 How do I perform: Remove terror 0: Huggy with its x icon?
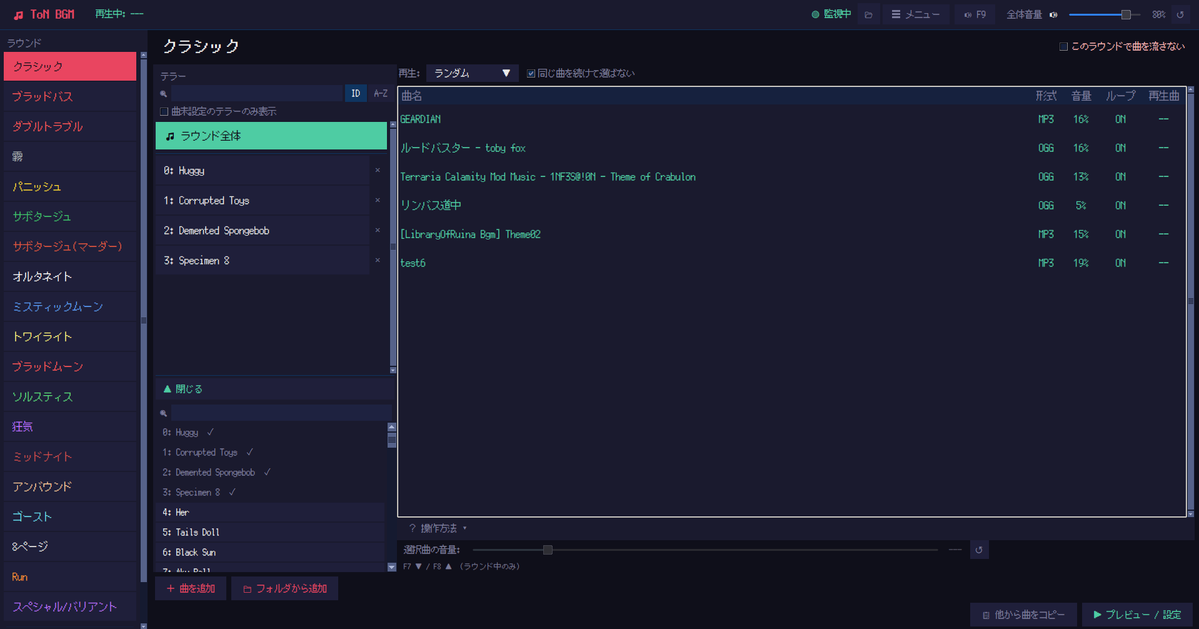click(x=378, y=170)
